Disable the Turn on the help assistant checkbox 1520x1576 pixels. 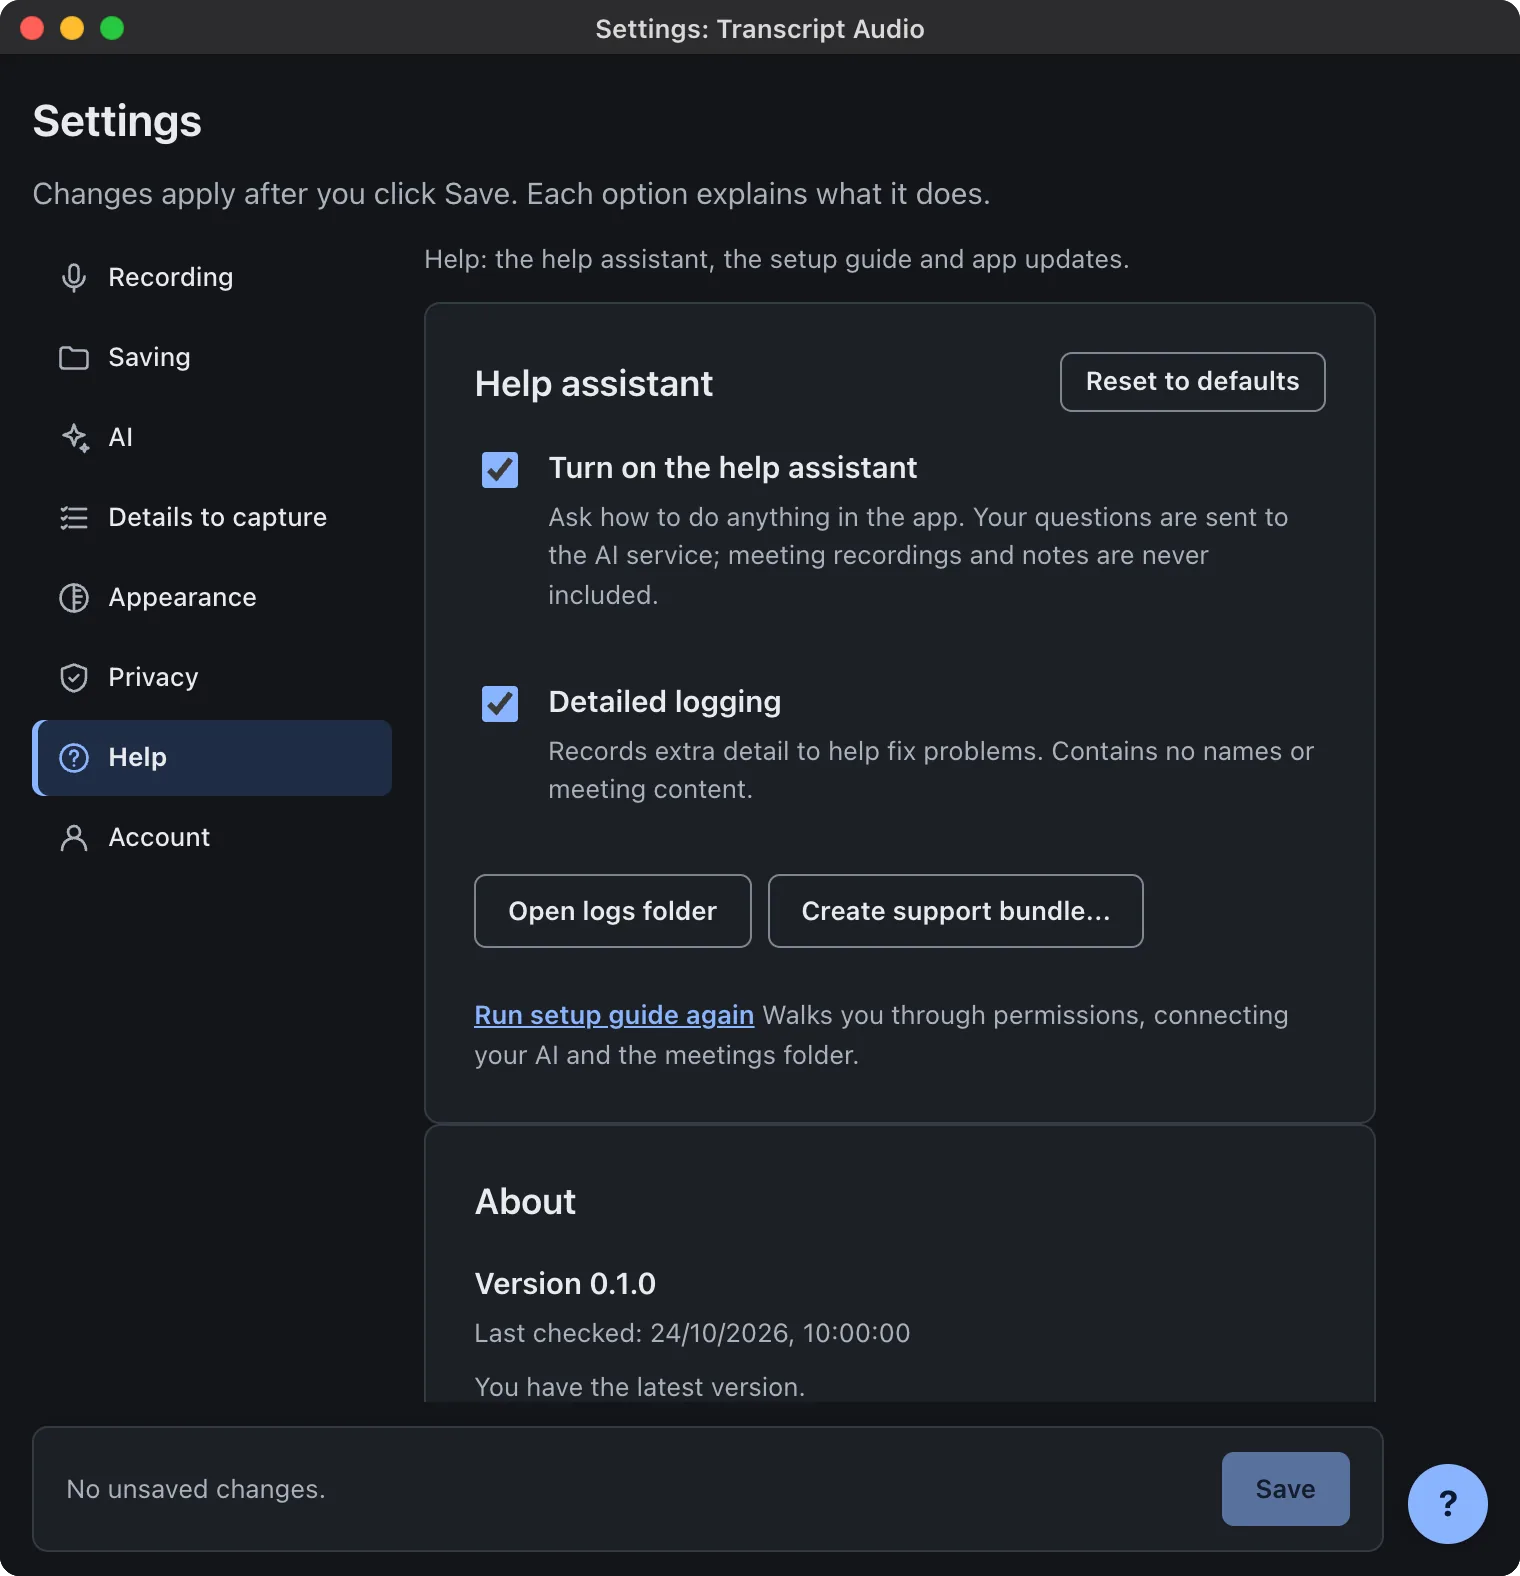coord(500,469)
